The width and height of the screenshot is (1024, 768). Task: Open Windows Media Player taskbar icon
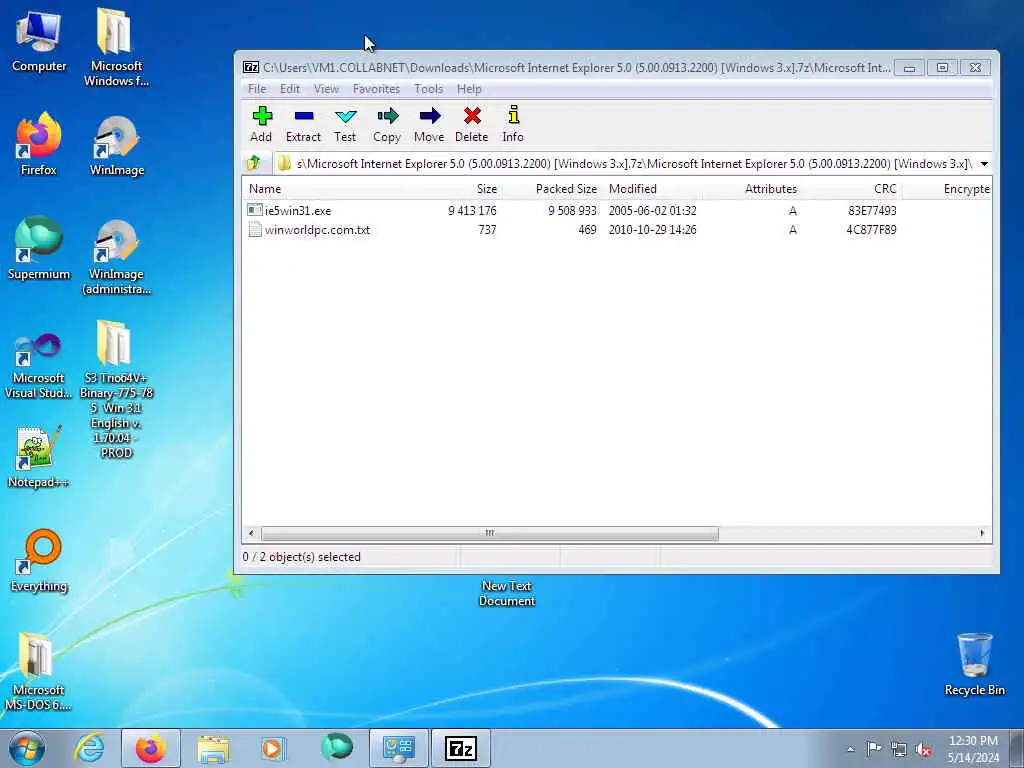tap(273, 748)
